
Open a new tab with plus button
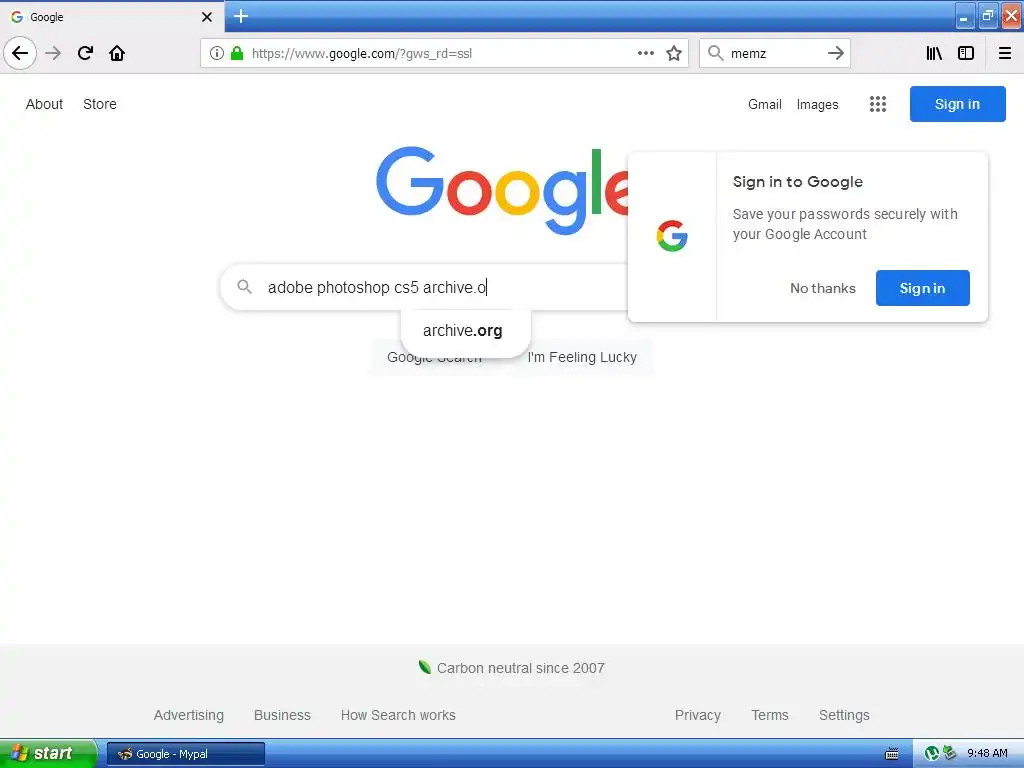pyautogui.click(x=241, y=16)
